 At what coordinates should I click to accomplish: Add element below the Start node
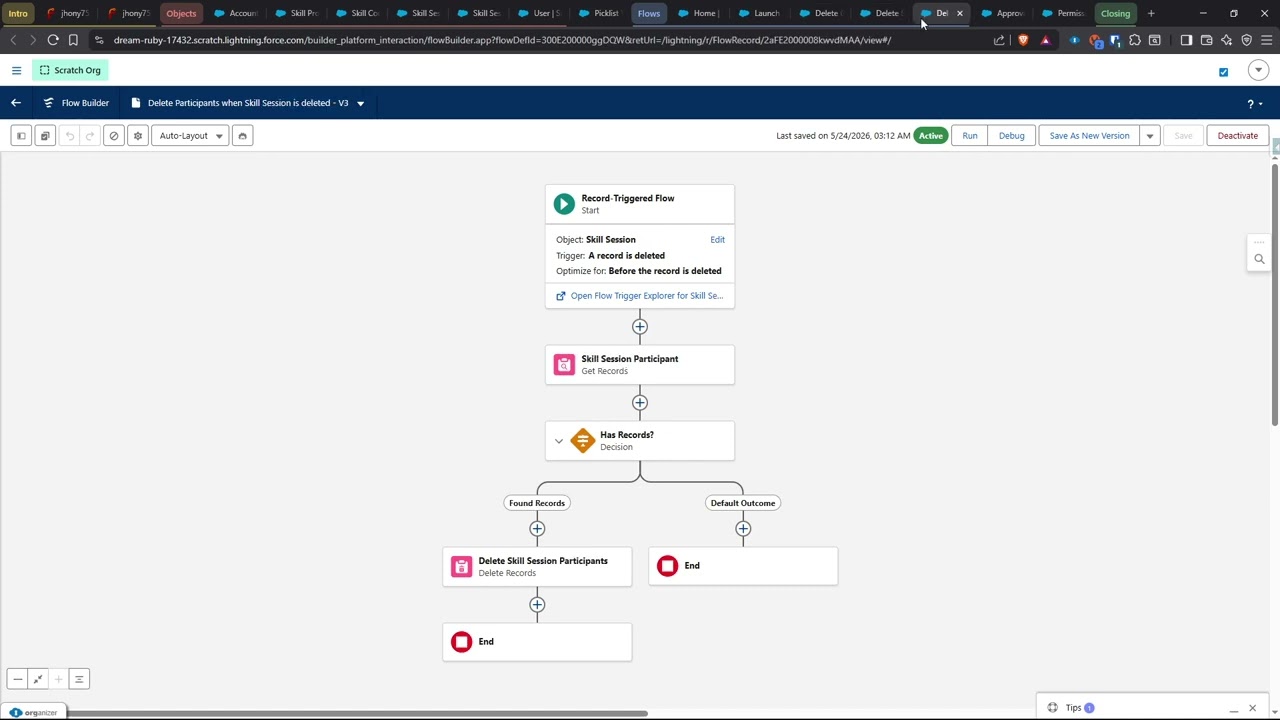[640, 327]
